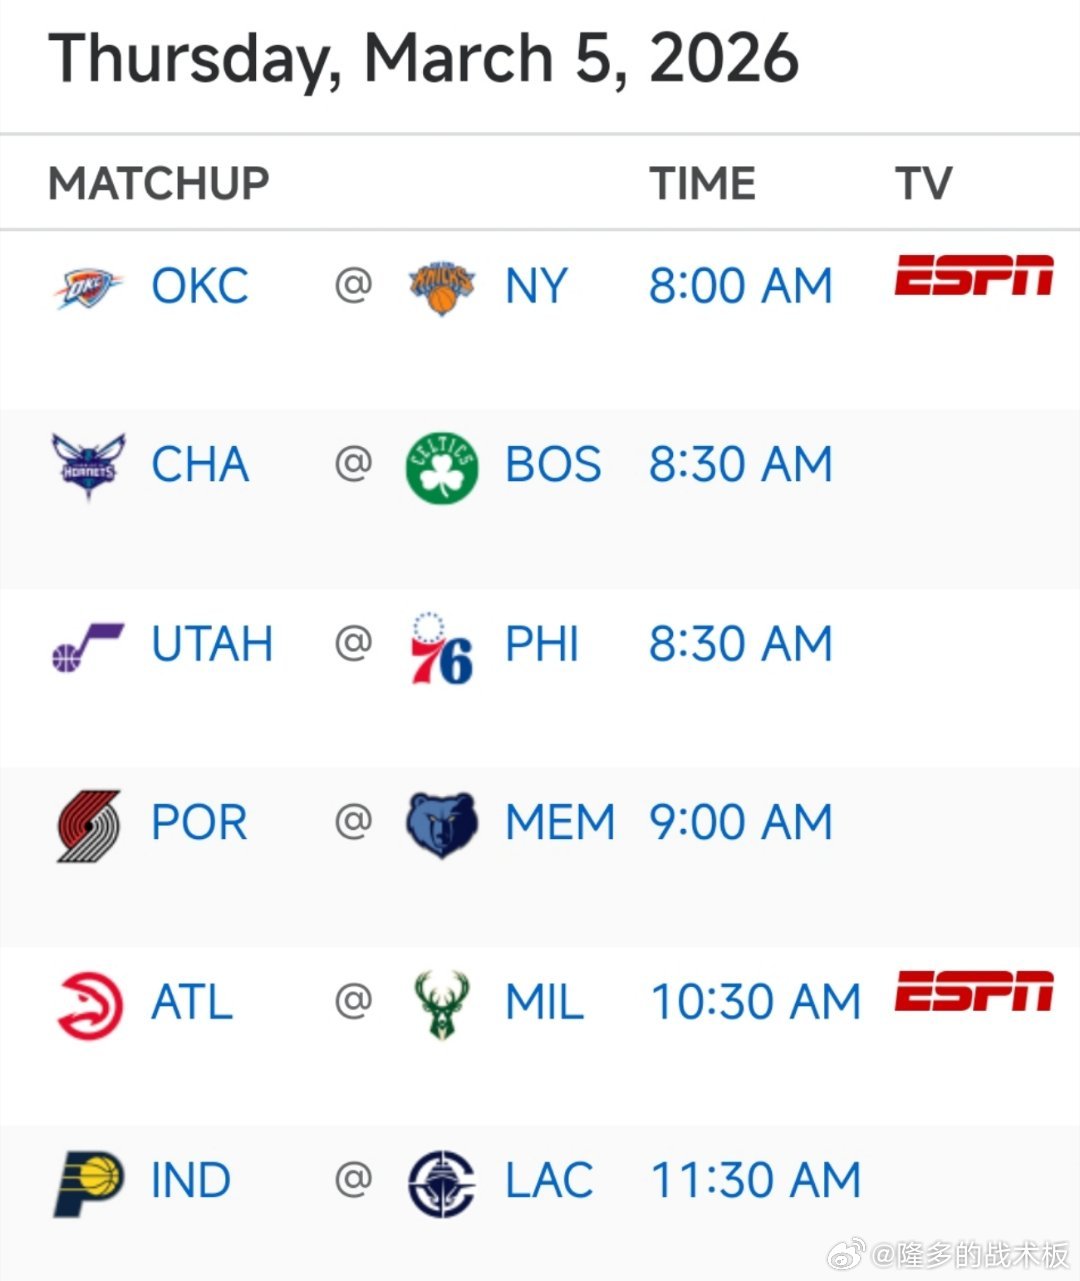Open the Milwaukee Bucks deer logo
Viewport: 1080px width, 1281px height.
442,1005
